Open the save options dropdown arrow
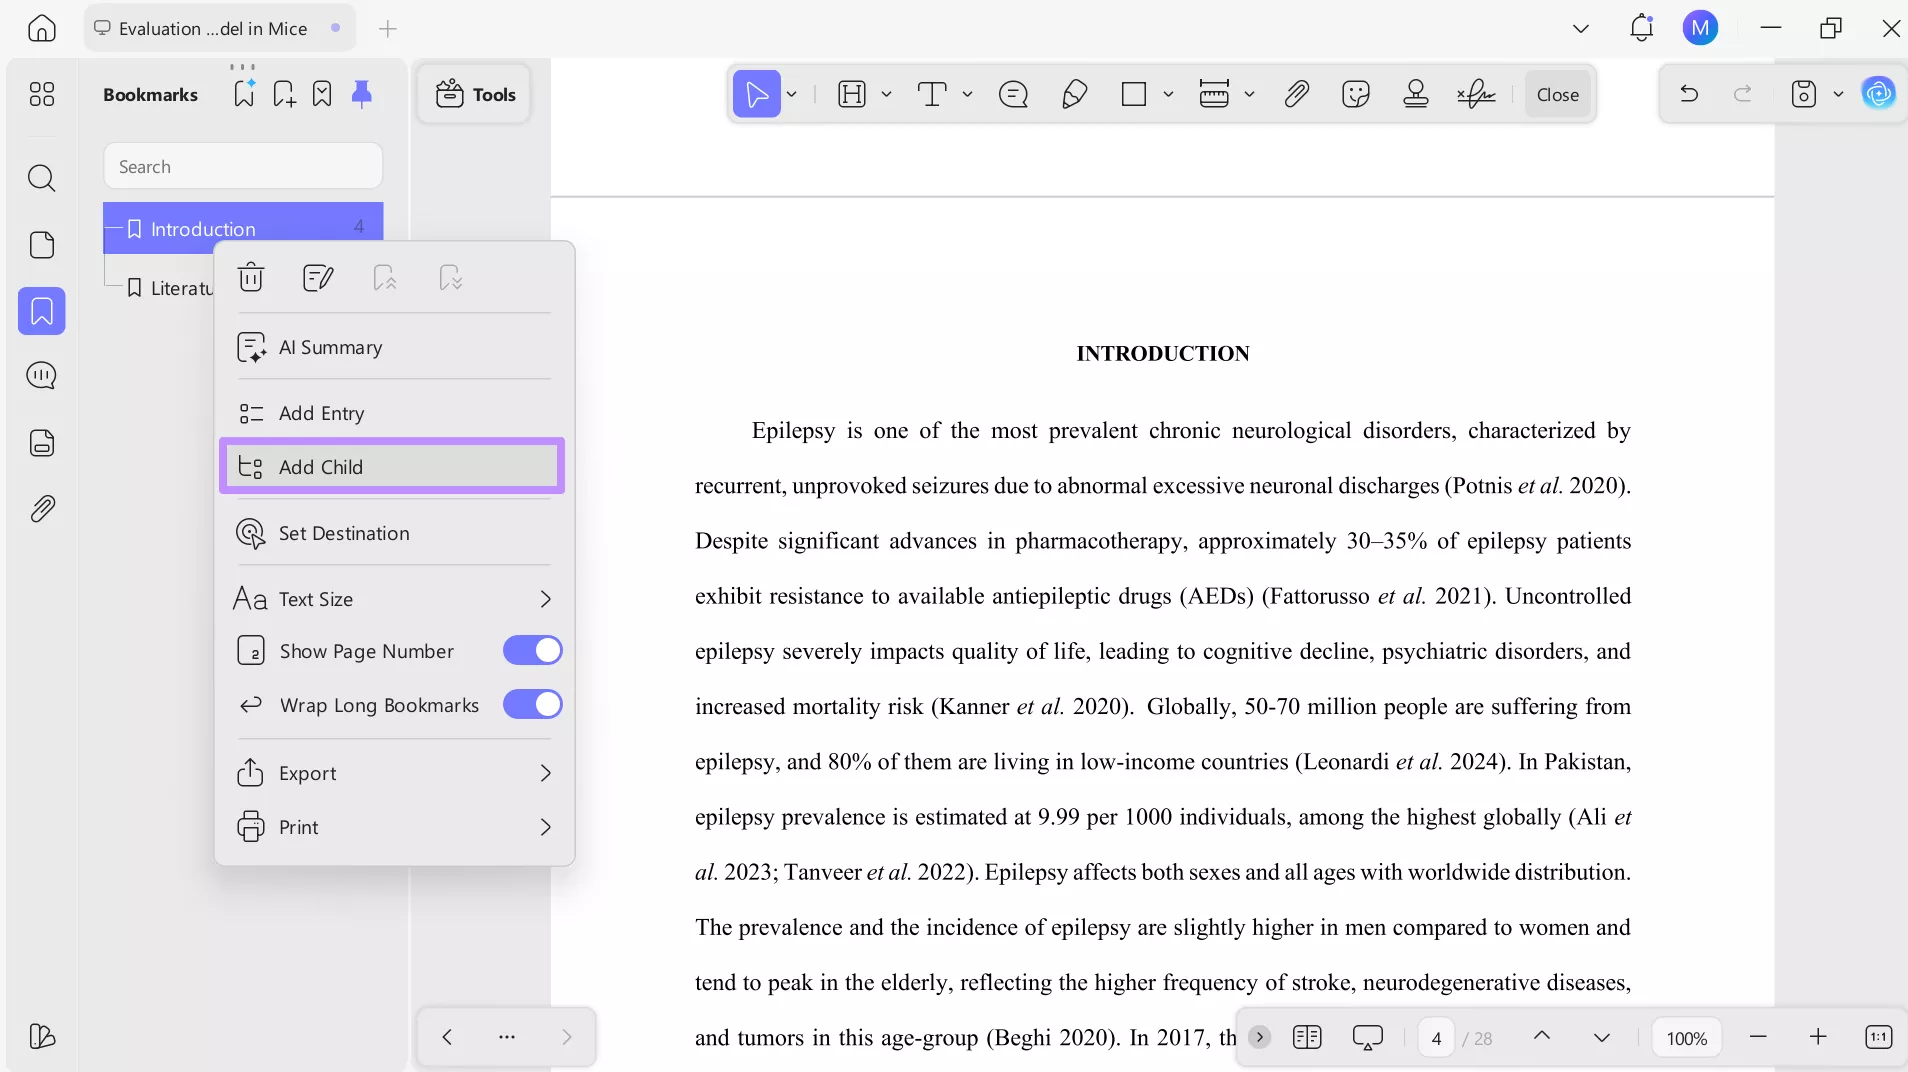The height and width of the screenshot is (1072, 1908). pyautogui.click(x=1838, y=94)
